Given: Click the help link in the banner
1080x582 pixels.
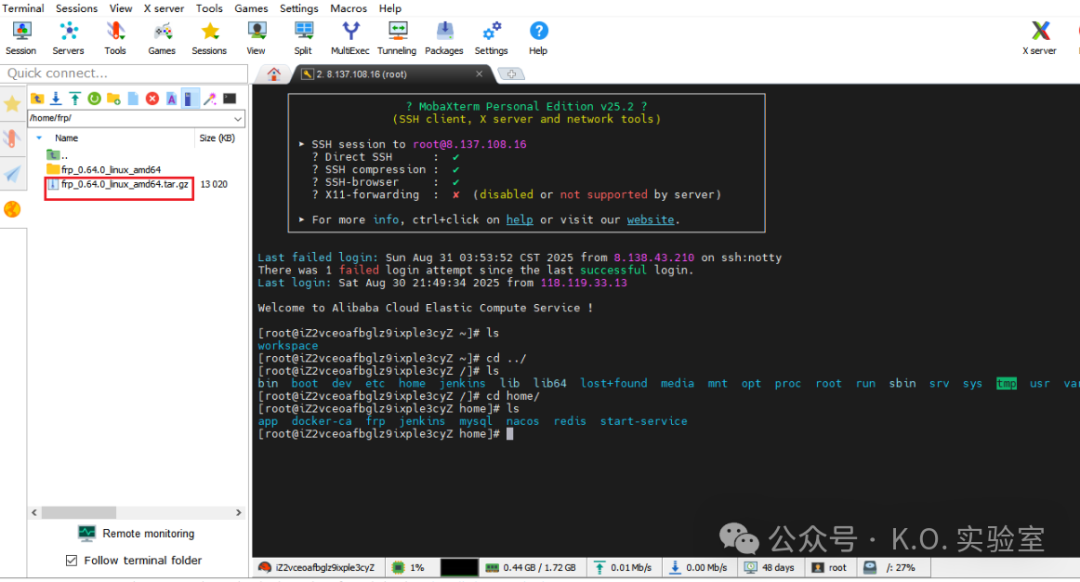Looking at the screenshot, I should coord(519,220).
